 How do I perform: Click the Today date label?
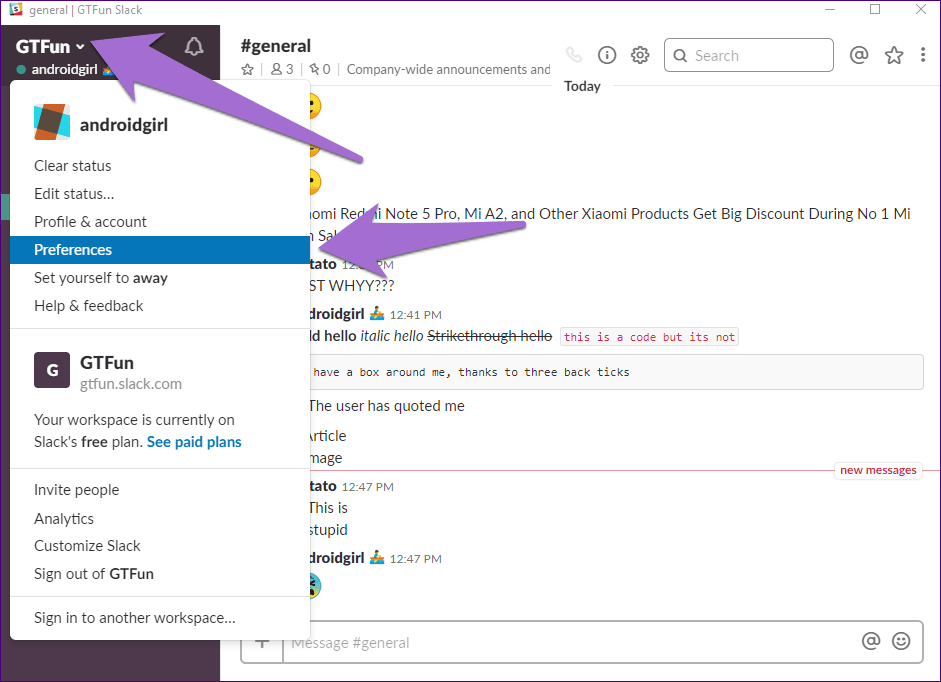pos(582,86)
